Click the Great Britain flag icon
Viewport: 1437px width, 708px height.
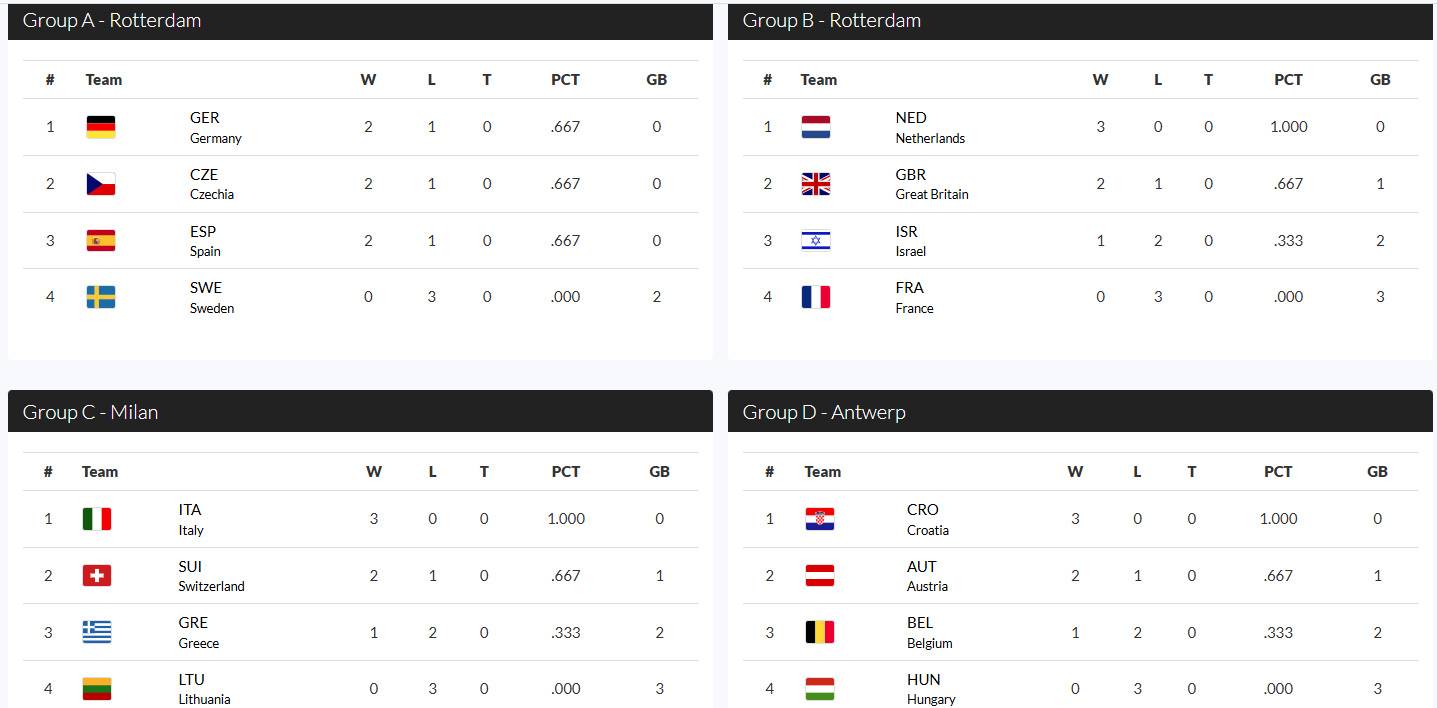pyautogui.click(x=816, y=184)
